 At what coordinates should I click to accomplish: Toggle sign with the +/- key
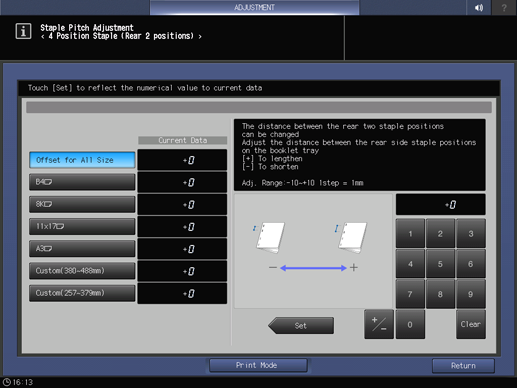tap(379, 324)
